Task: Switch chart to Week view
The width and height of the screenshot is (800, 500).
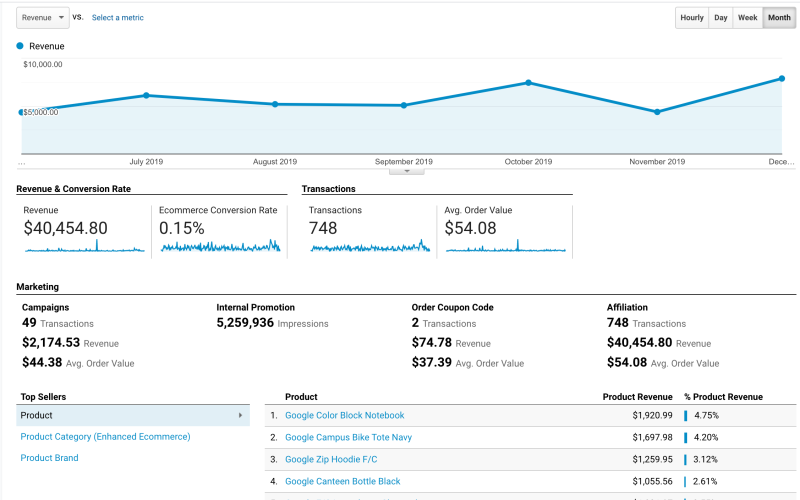Action: [747, 18]
